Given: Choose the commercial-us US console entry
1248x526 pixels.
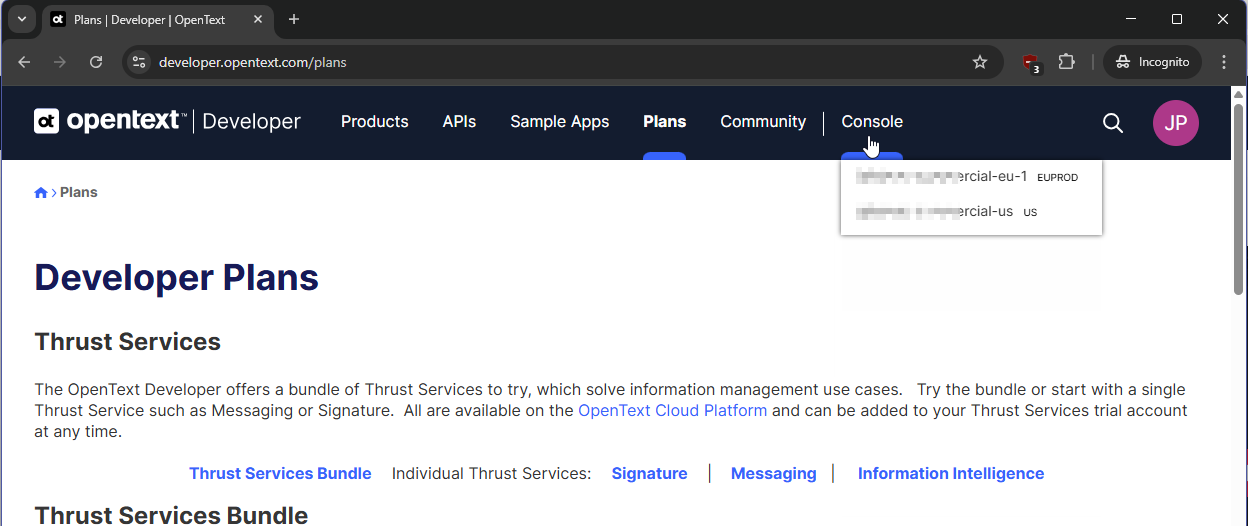Looking at the screenshot, I should click(971, 212).
